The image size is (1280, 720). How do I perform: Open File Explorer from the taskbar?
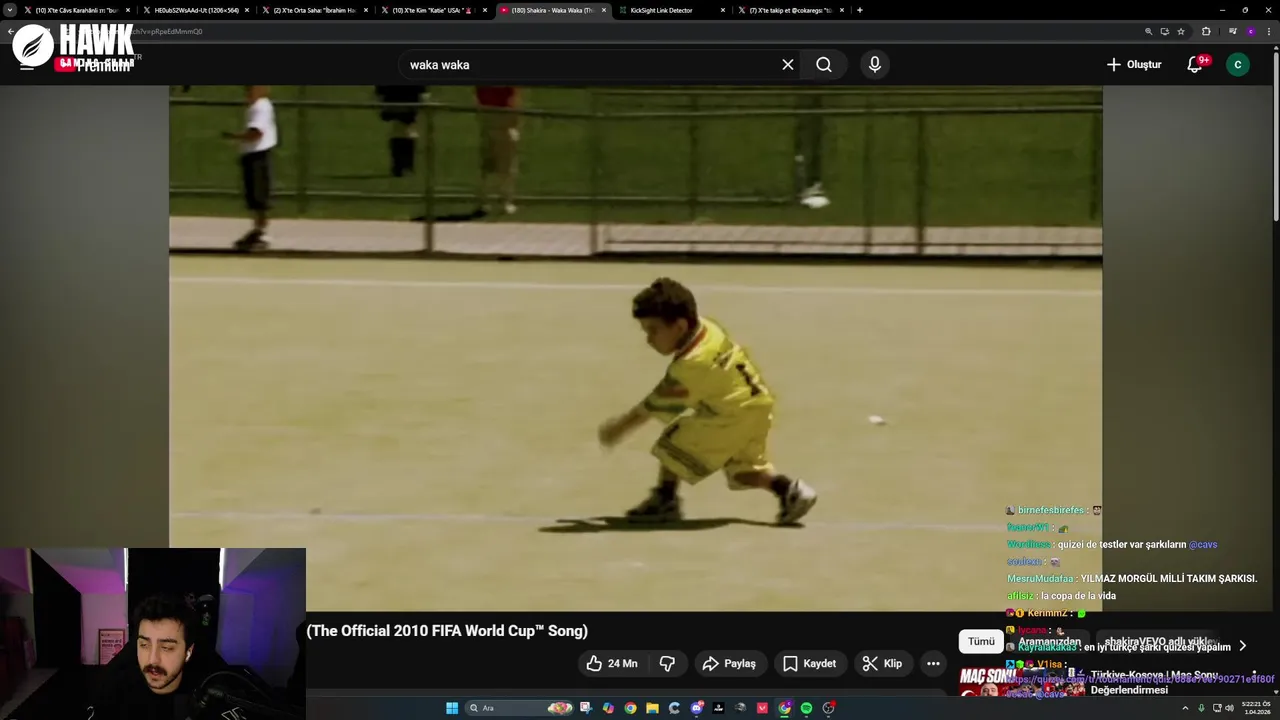(652, 708)
